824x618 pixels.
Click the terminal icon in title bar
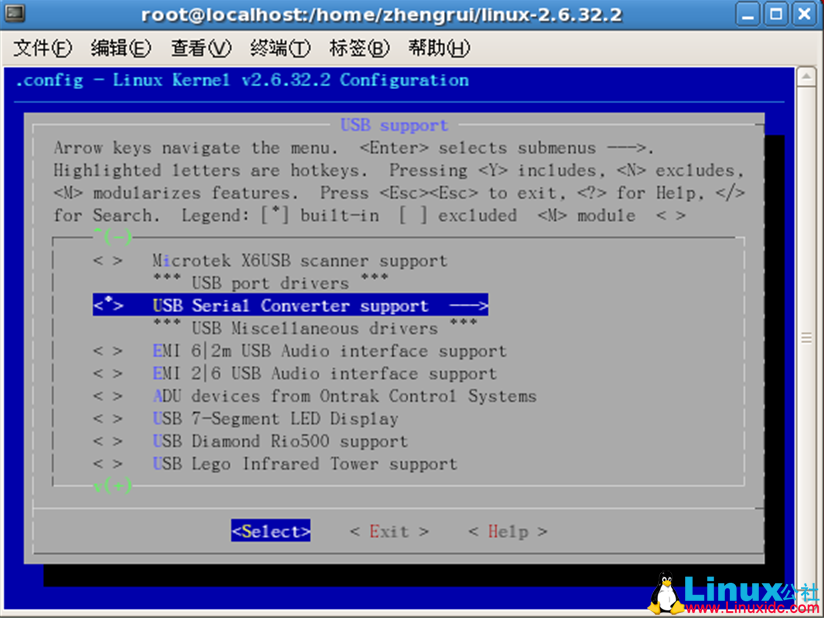pyautogui.click(x=14, y=13)
